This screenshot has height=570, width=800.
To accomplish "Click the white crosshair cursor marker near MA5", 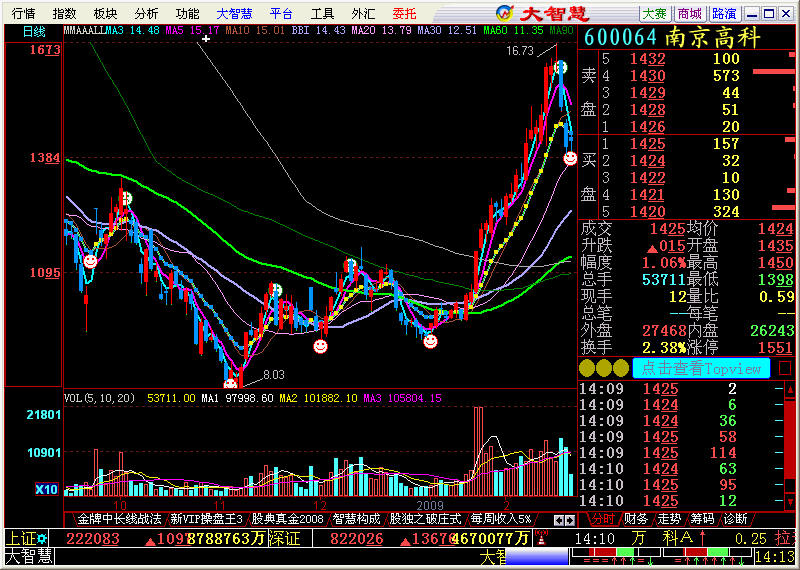I will (206, 39).
